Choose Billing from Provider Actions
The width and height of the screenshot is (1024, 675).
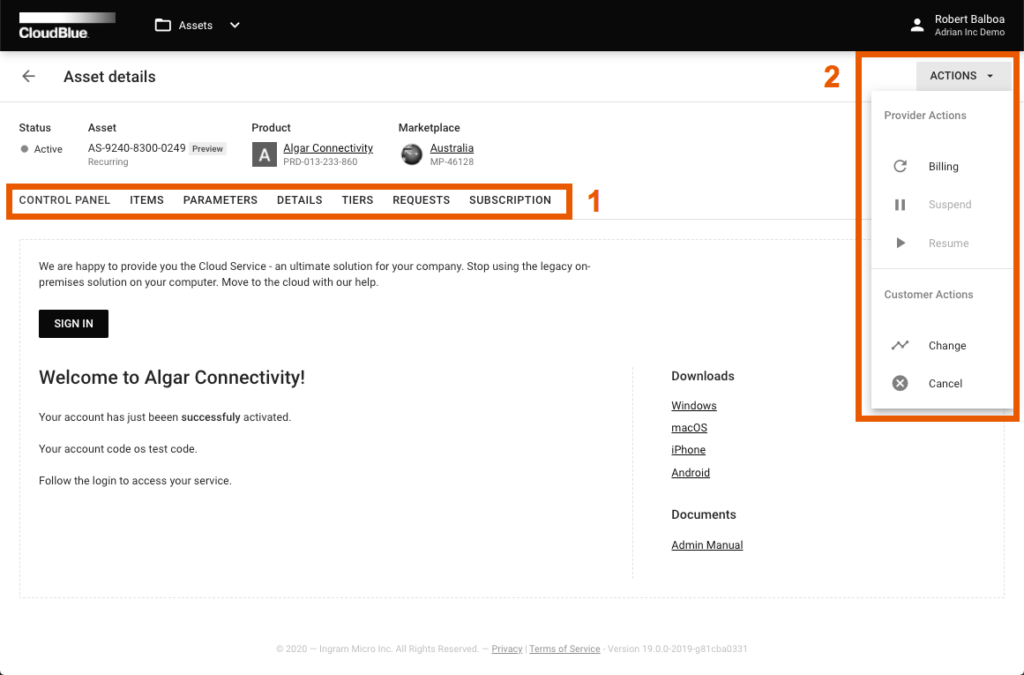pos(943,166)
